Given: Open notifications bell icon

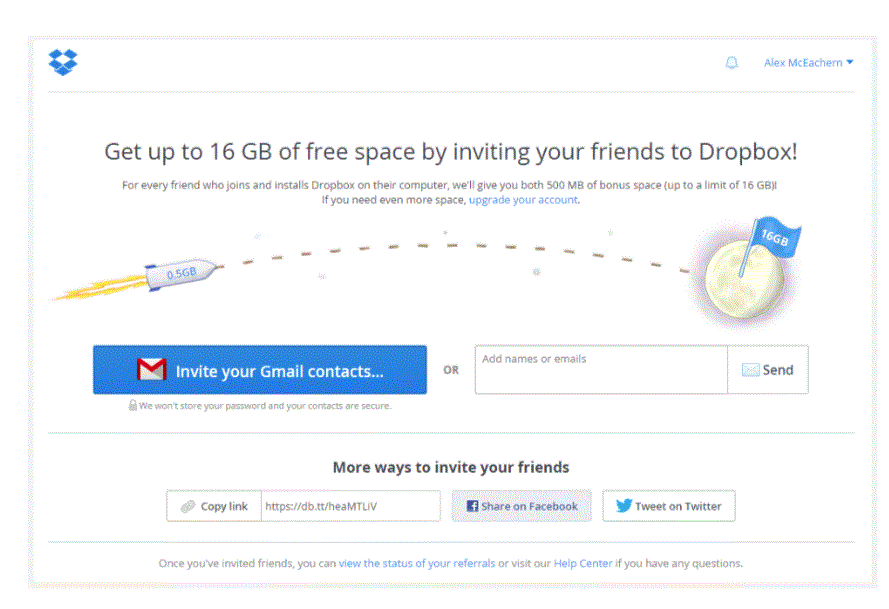Looking at the screenshot, I should pos(731,63).
